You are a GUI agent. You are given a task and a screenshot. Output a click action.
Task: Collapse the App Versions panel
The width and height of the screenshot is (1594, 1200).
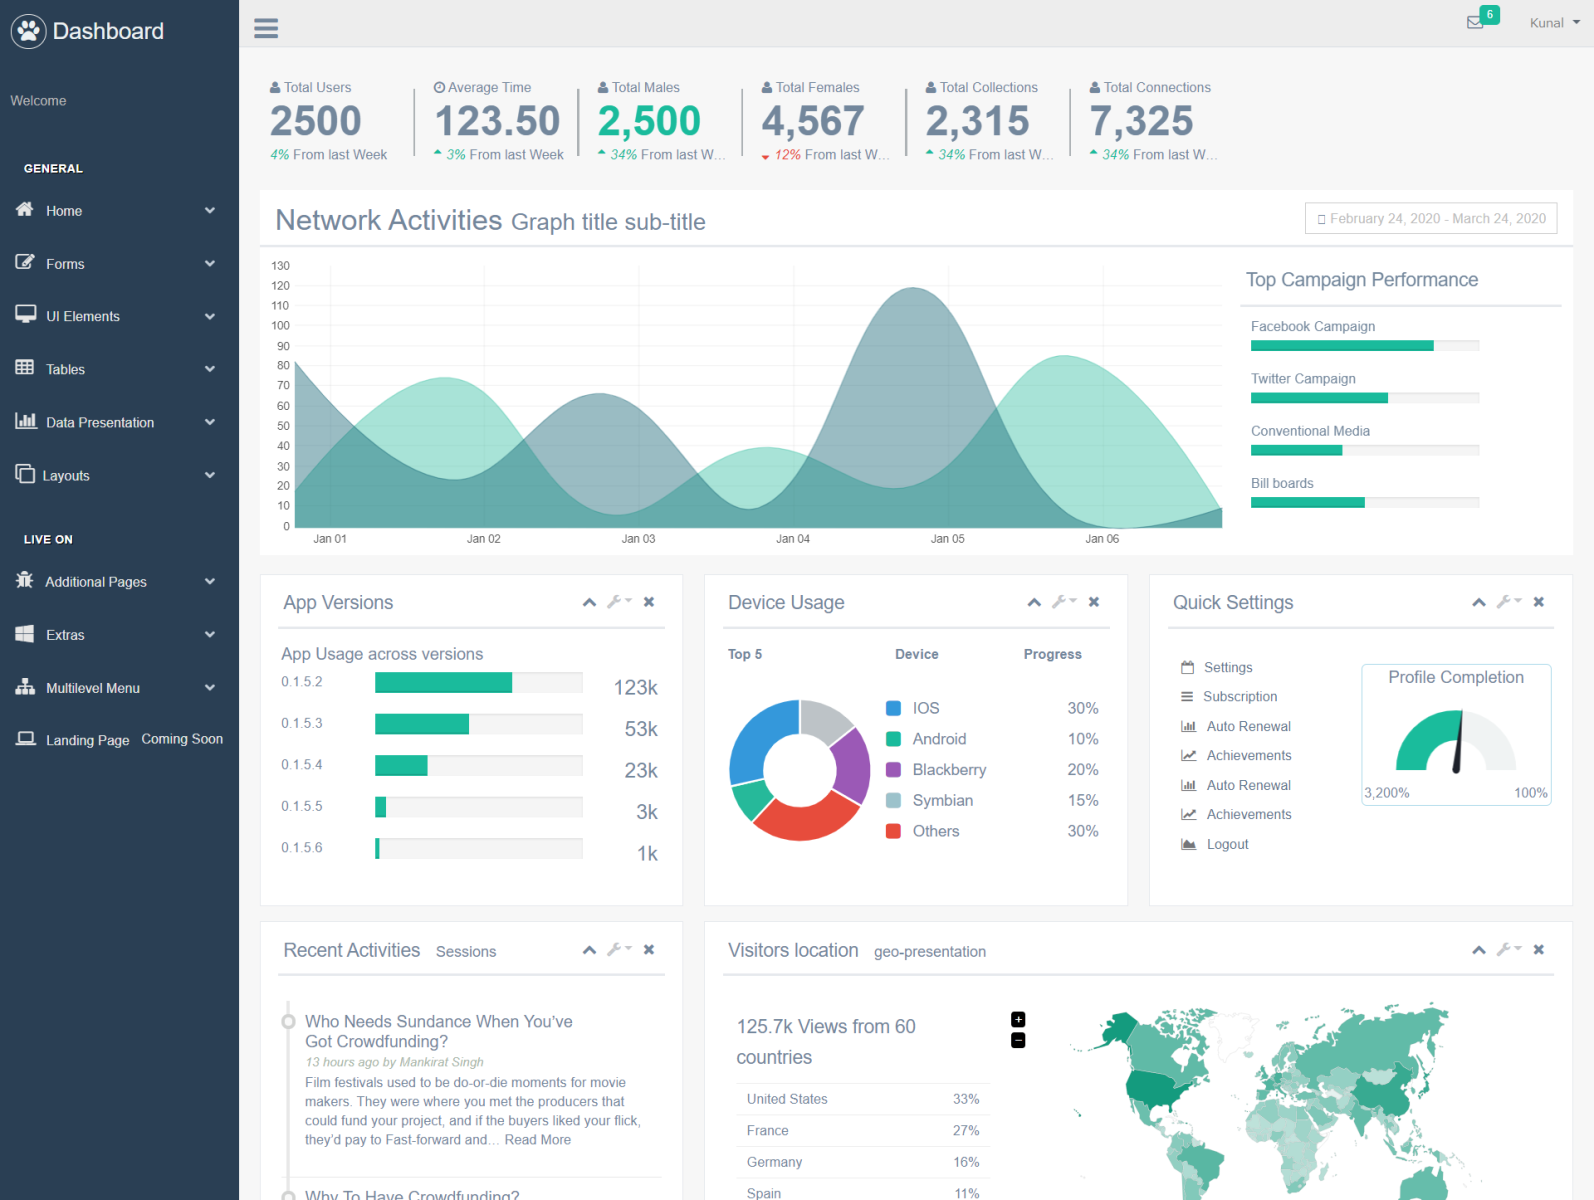(589, 602)
